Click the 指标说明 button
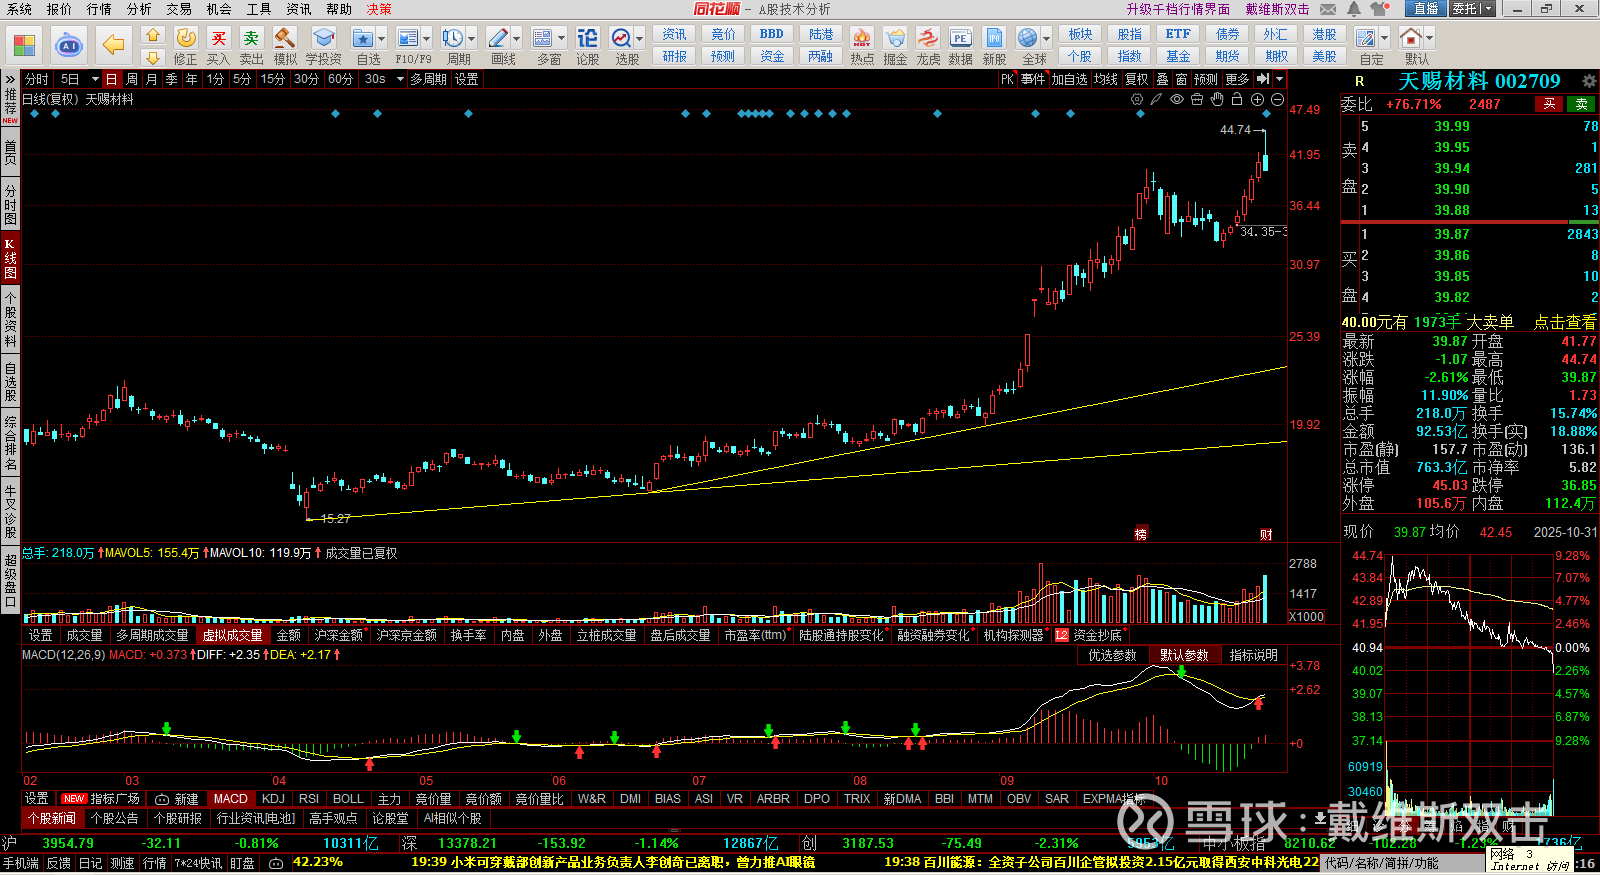The width and height of the screenshot is (1600, 875). tap(1254, 655)
